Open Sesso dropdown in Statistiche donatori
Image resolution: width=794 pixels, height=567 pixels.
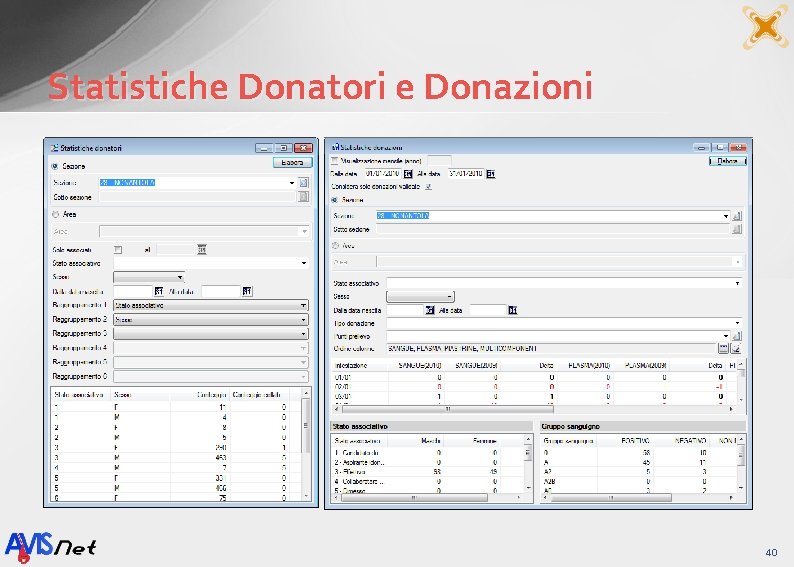pos(180,277)
